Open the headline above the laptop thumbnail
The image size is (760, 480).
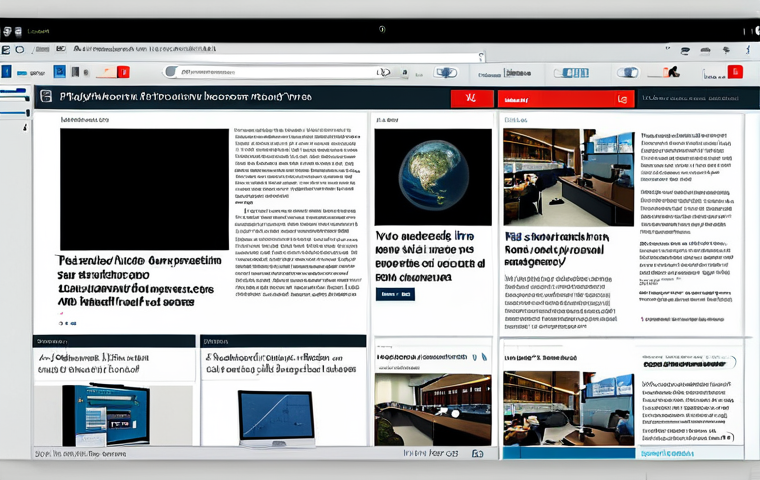click(x=281, y=364)
